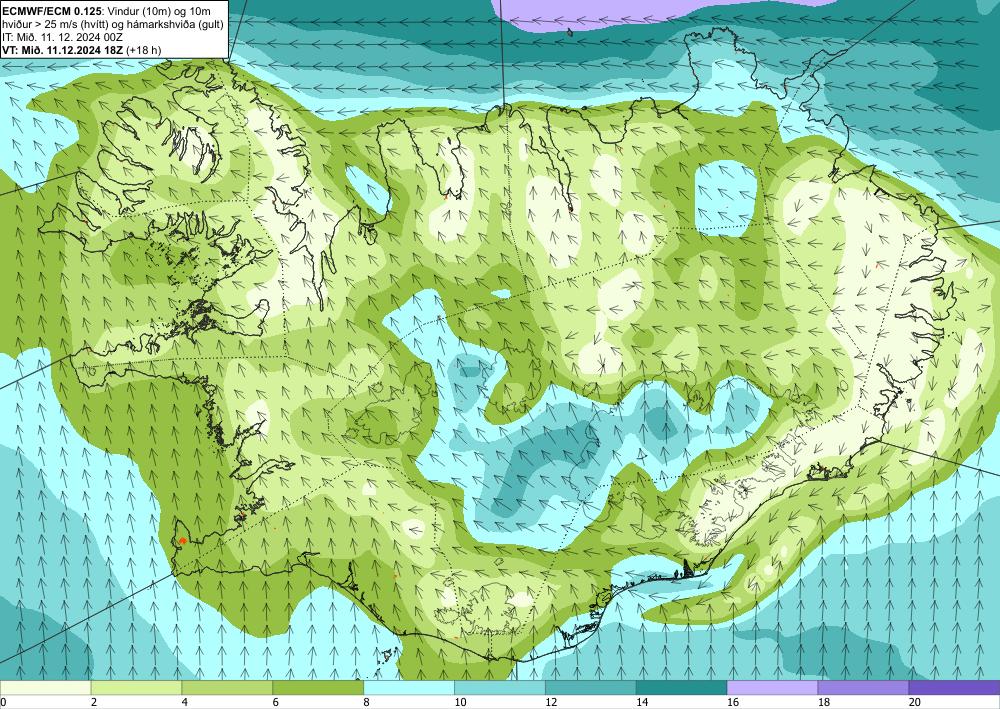Select the dark purple above-20 m/s legend swatch
The image size is (1000, 709).
tap(954, 687)
